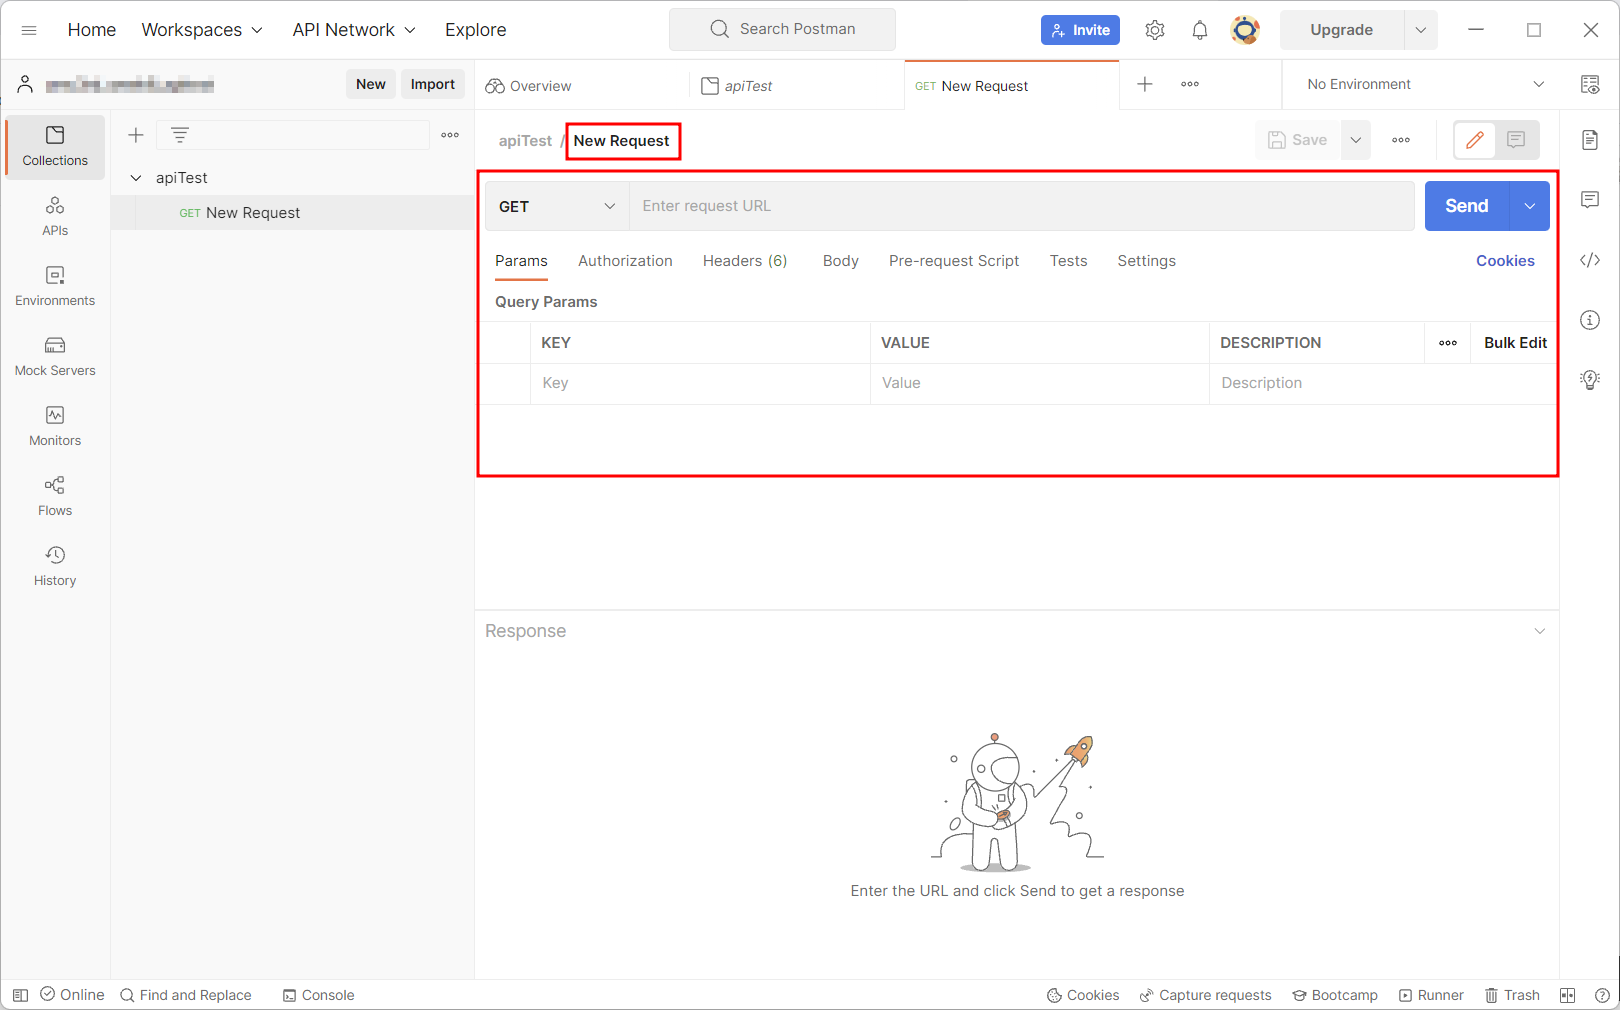Open related requests lightbulb icon
The image size is (1620, 1010).
point(1590,380)
